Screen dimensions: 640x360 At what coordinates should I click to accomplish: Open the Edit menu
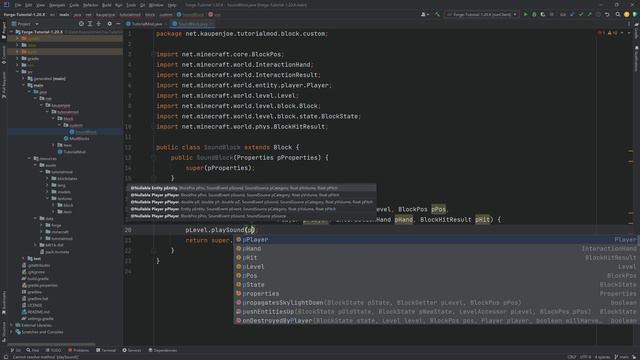tap(28, 5)
